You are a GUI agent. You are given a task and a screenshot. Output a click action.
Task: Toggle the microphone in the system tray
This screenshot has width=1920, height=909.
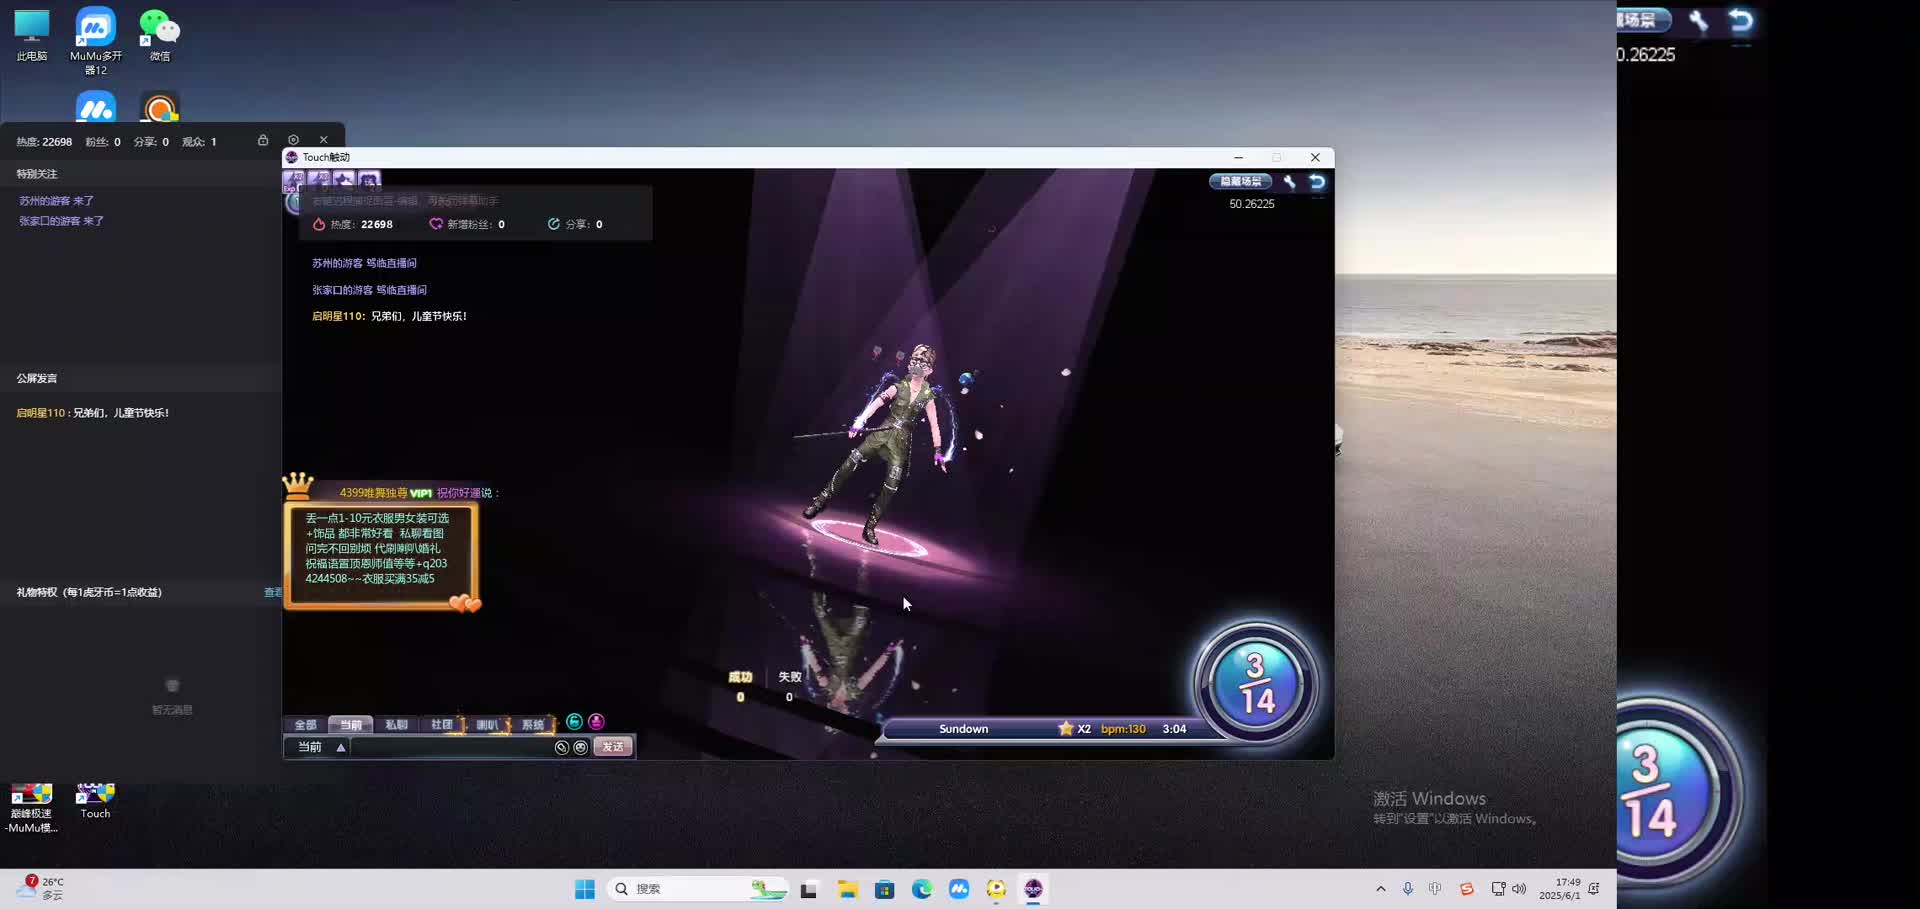1408,889
